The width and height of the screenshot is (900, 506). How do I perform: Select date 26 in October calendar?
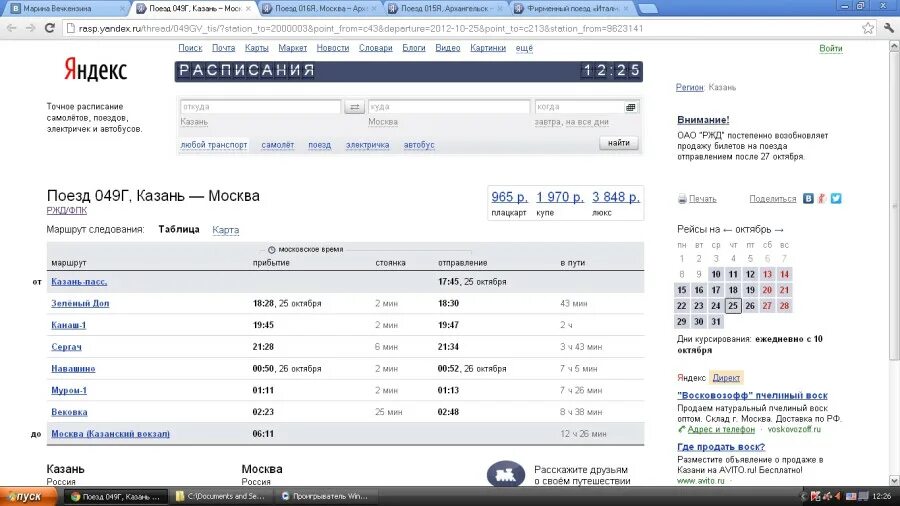pyautogui.click(x=750, y=306)
